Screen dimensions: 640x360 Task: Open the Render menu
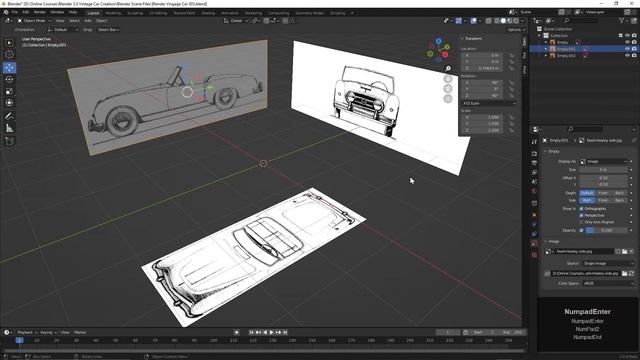tap(40, 12)
